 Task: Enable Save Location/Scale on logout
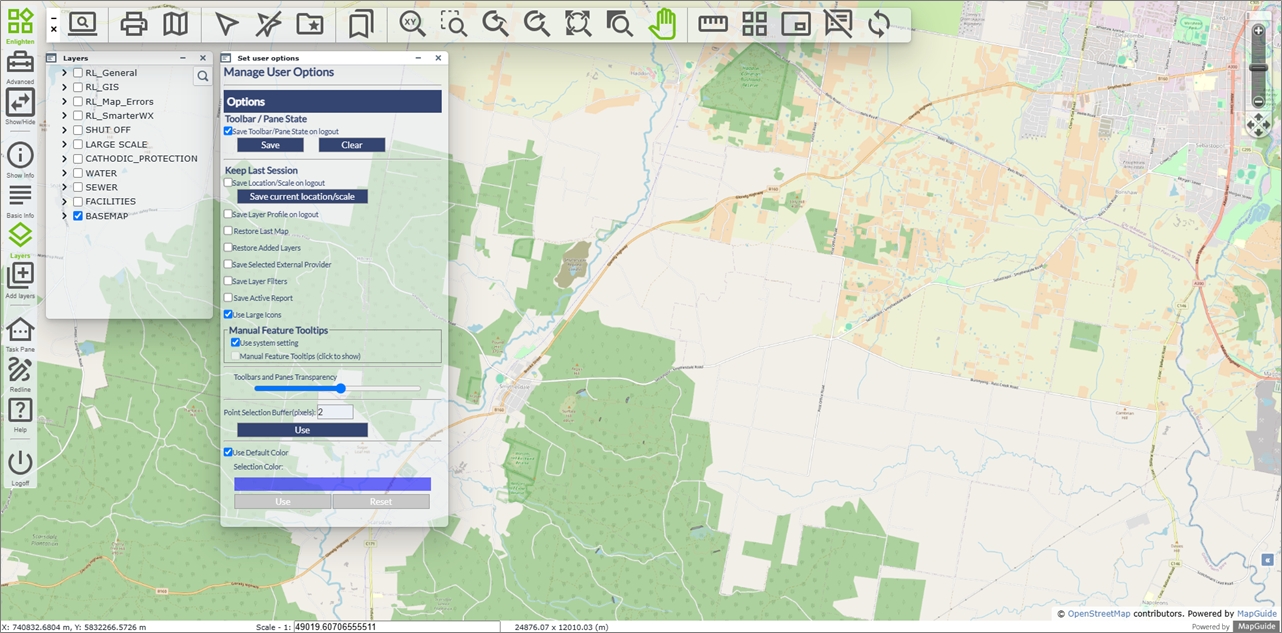tap(228, 183)
